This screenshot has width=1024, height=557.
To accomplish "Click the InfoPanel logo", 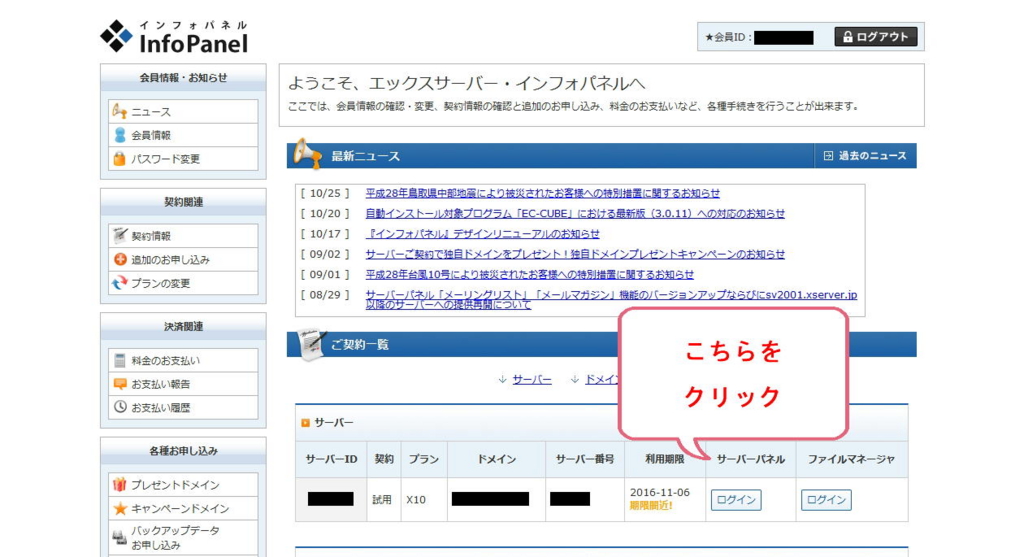I will [x=174, y=37].
